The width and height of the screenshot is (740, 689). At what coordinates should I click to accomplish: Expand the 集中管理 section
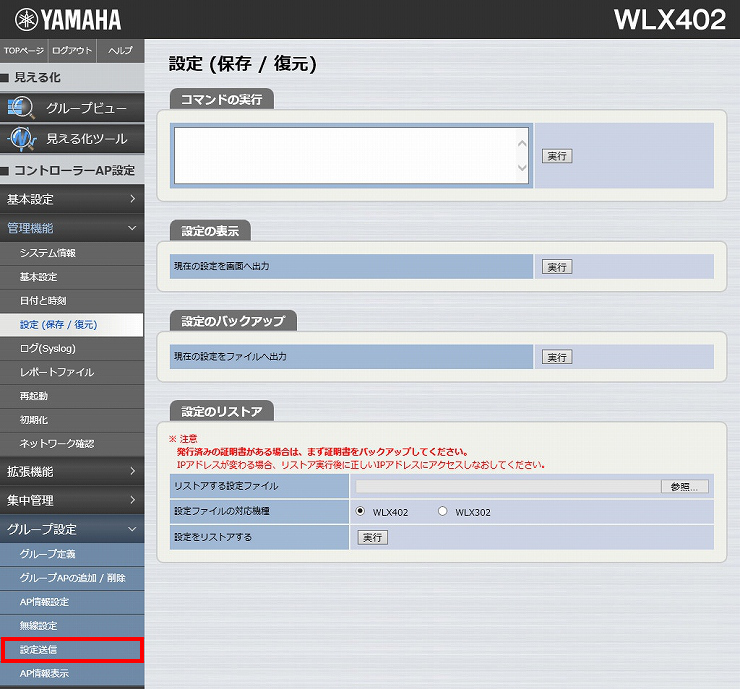point(72,500)
